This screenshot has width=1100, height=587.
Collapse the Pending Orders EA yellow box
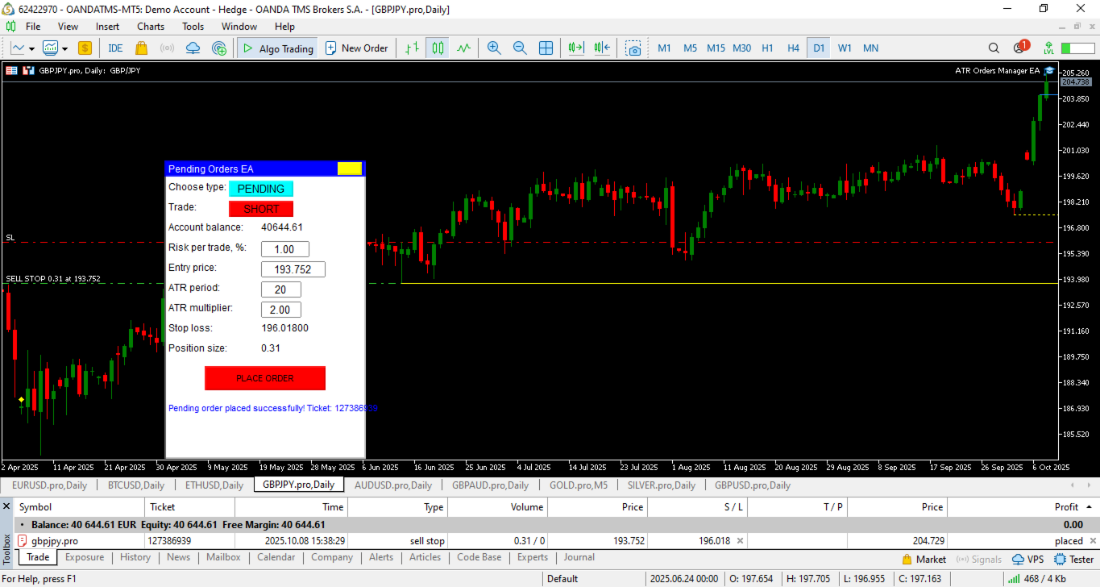[349, 169]
